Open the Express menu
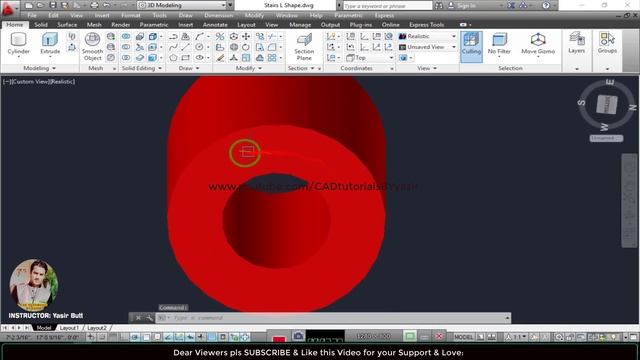 (384, 15)
